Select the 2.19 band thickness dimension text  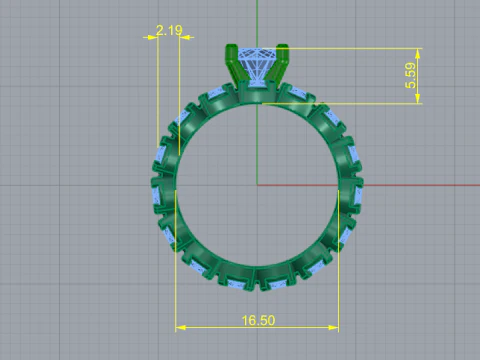point(169,31)
